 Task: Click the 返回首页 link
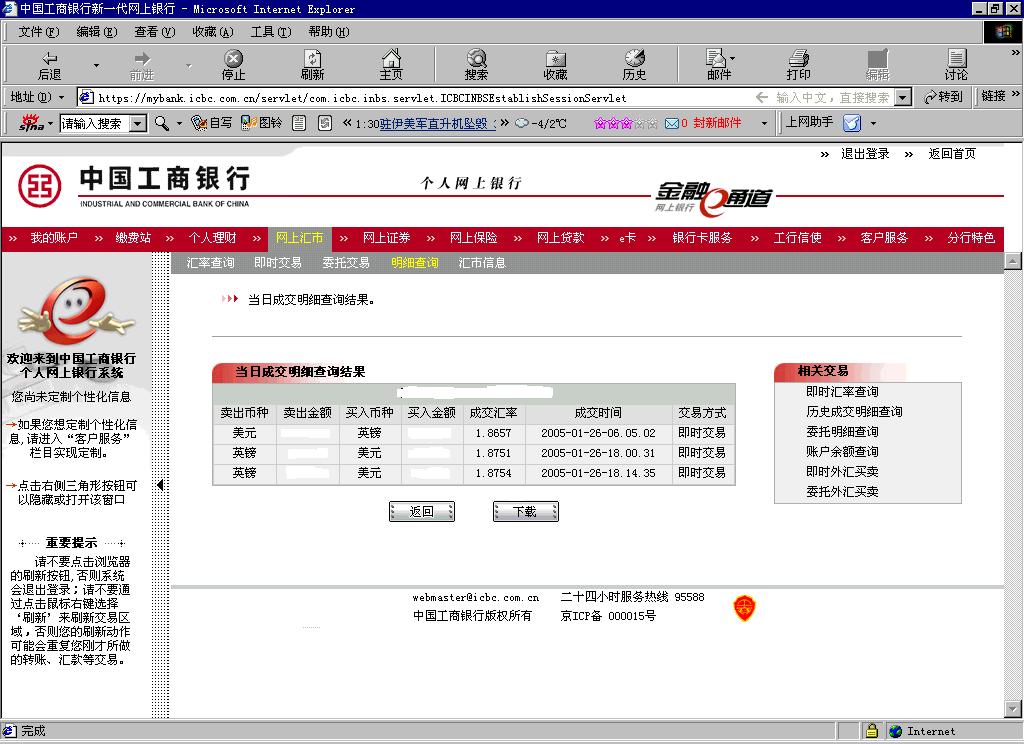[x=952, y=154]
